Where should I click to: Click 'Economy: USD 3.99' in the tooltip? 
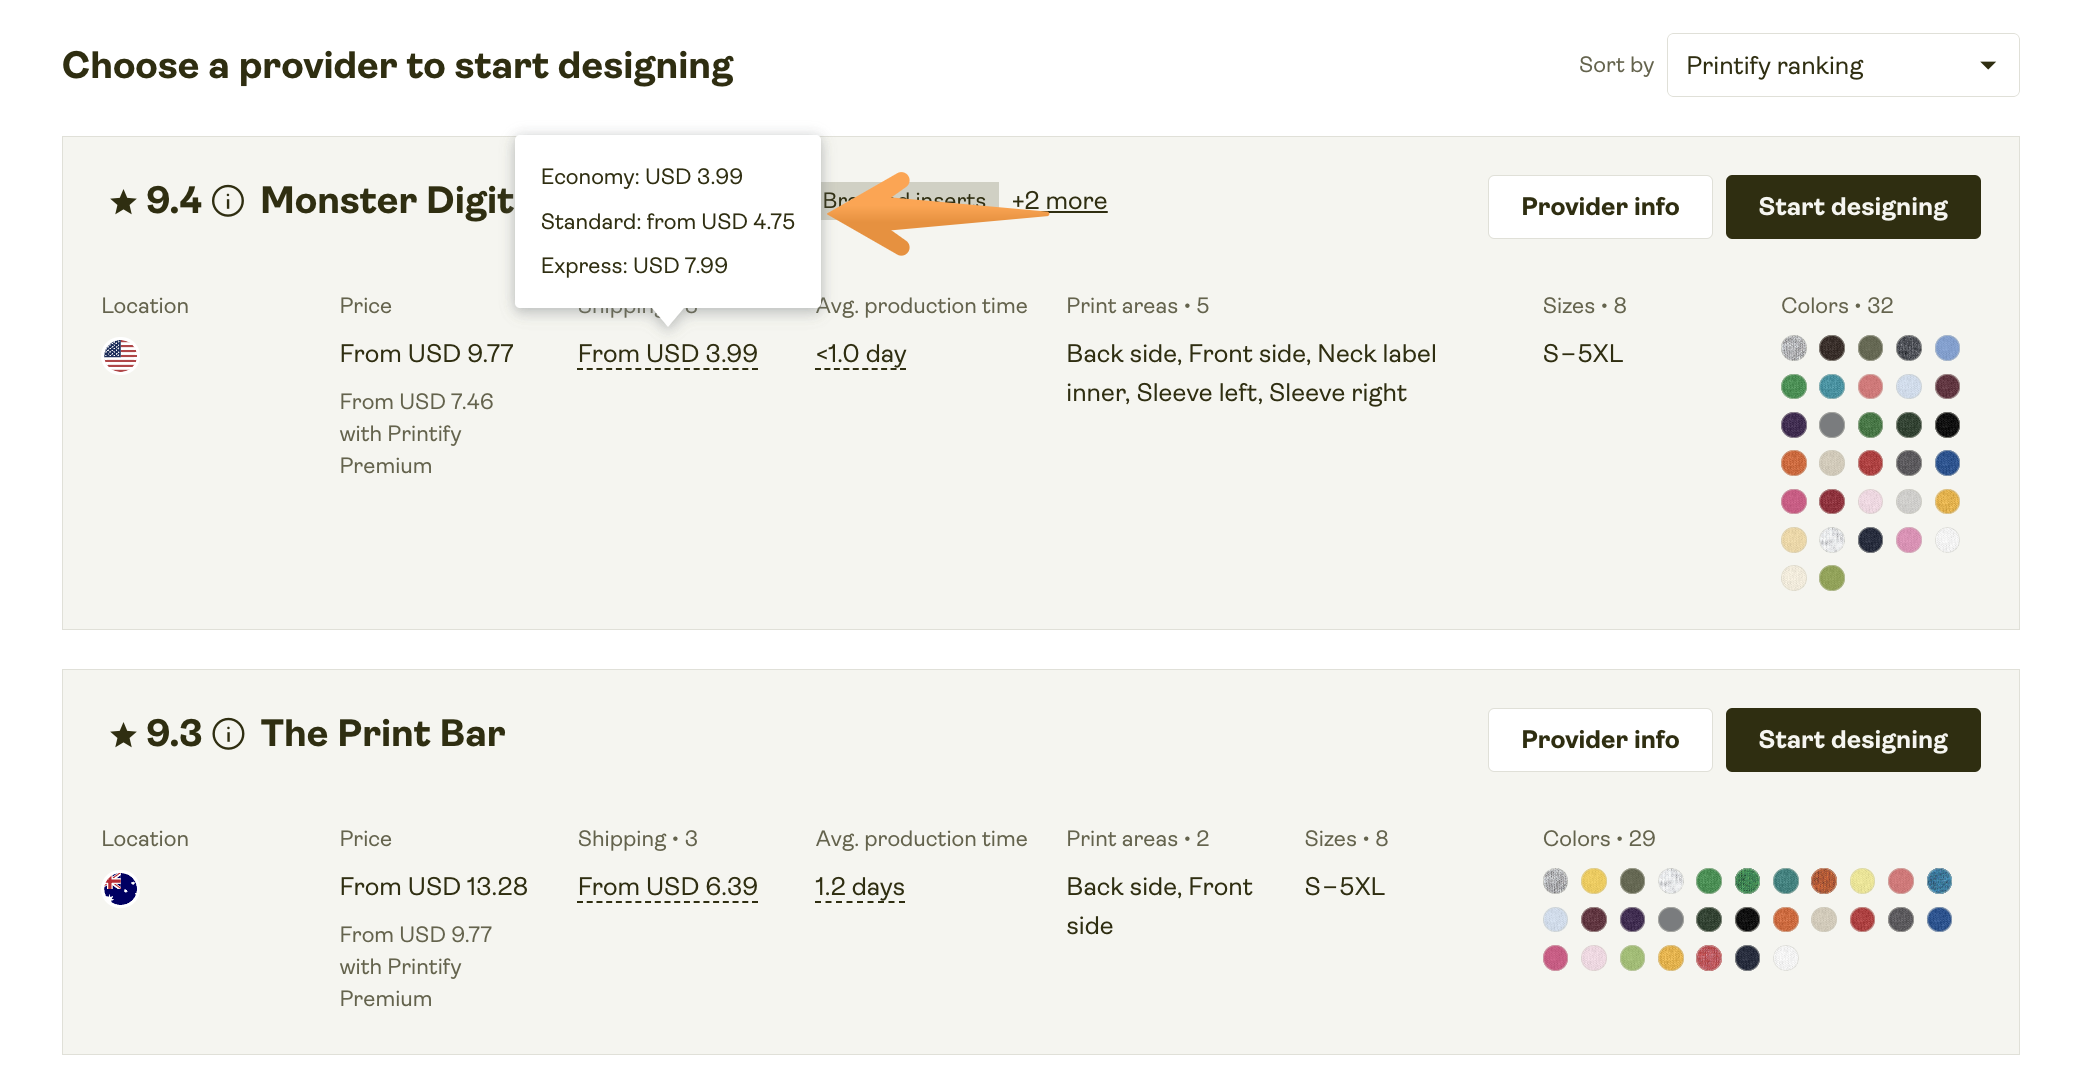point(641,177)
